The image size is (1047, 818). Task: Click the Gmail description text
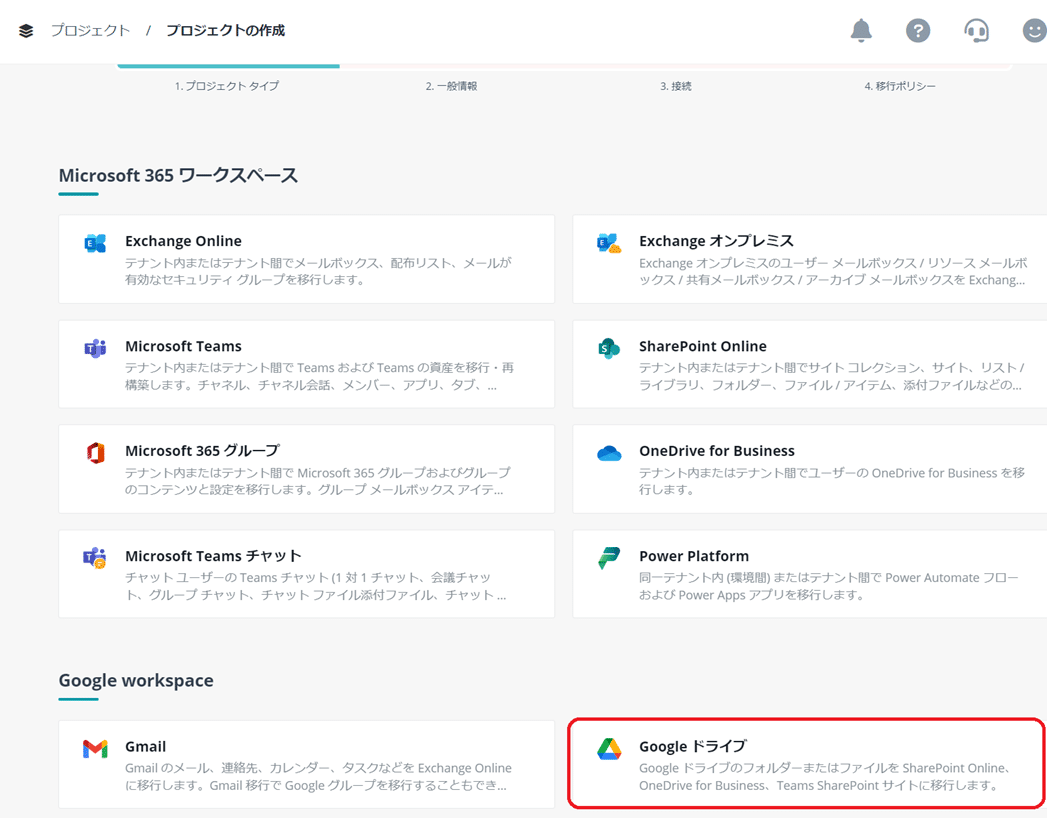click(x=319, y=777)
